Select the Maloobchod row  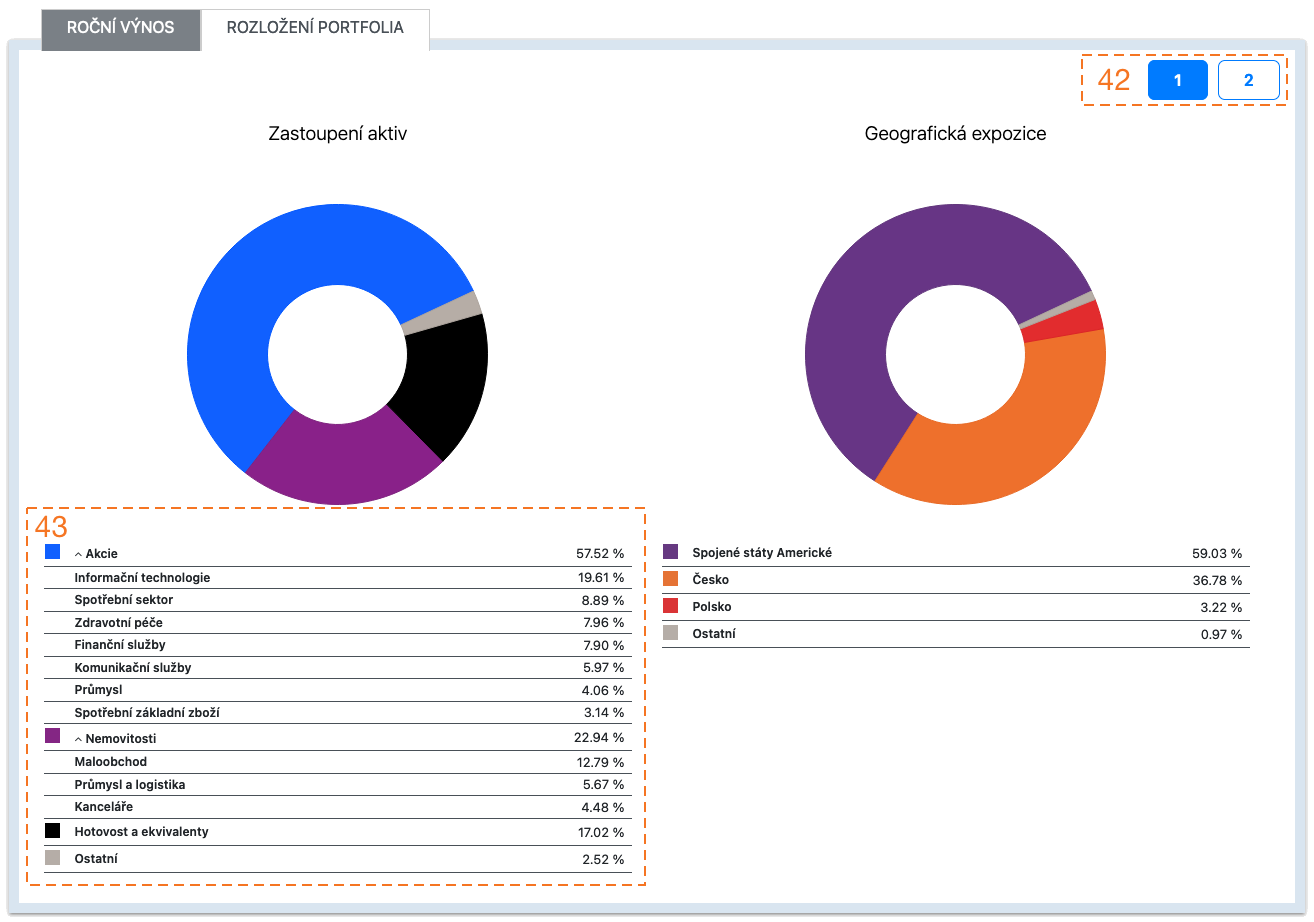(338, 762)
